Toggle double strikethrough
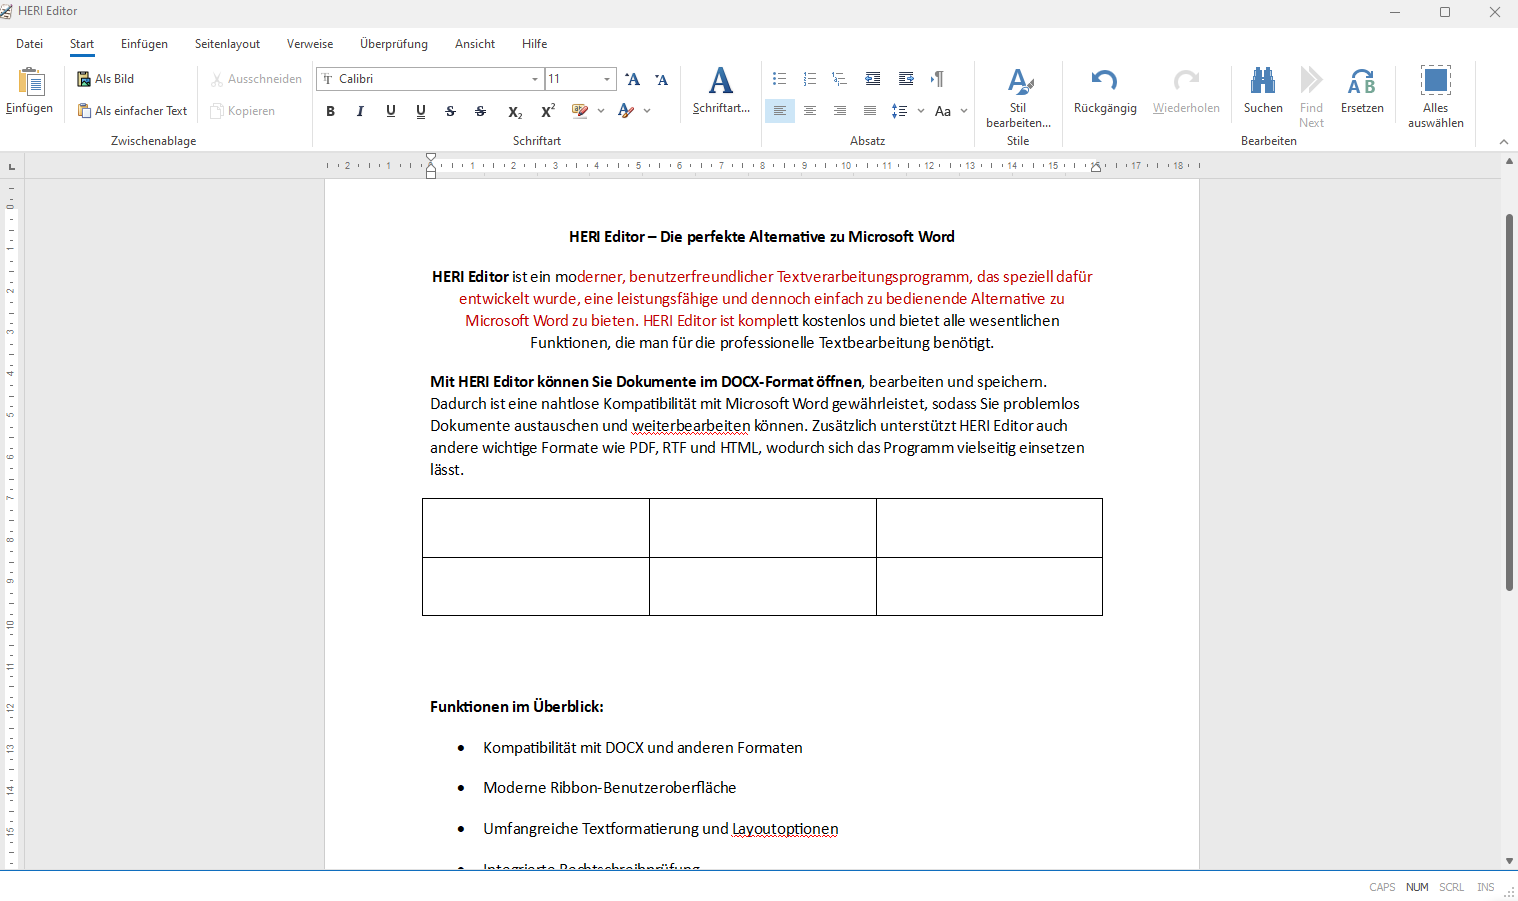This screenshot has width=1518, height=901. [480, 111]
